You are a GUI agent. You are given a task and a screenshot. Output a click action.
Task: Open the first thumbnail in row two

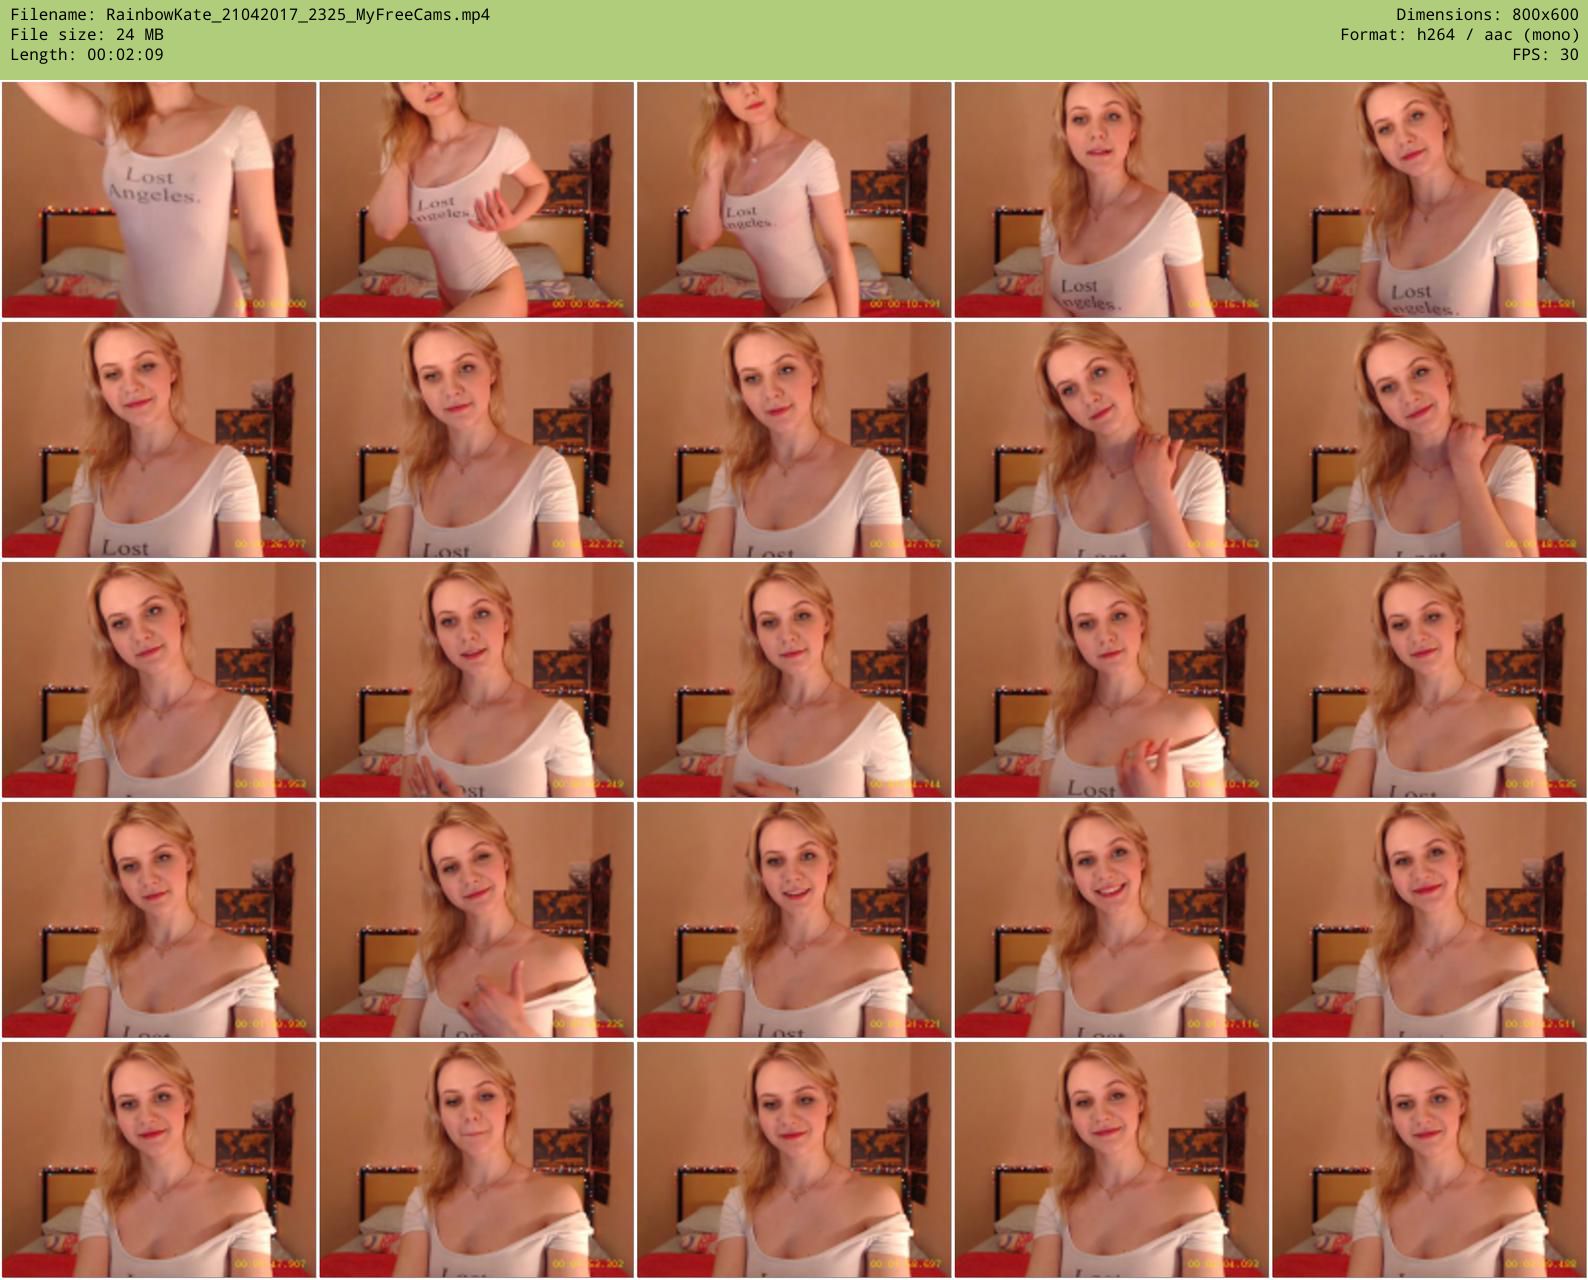click(x=159, y=440)
